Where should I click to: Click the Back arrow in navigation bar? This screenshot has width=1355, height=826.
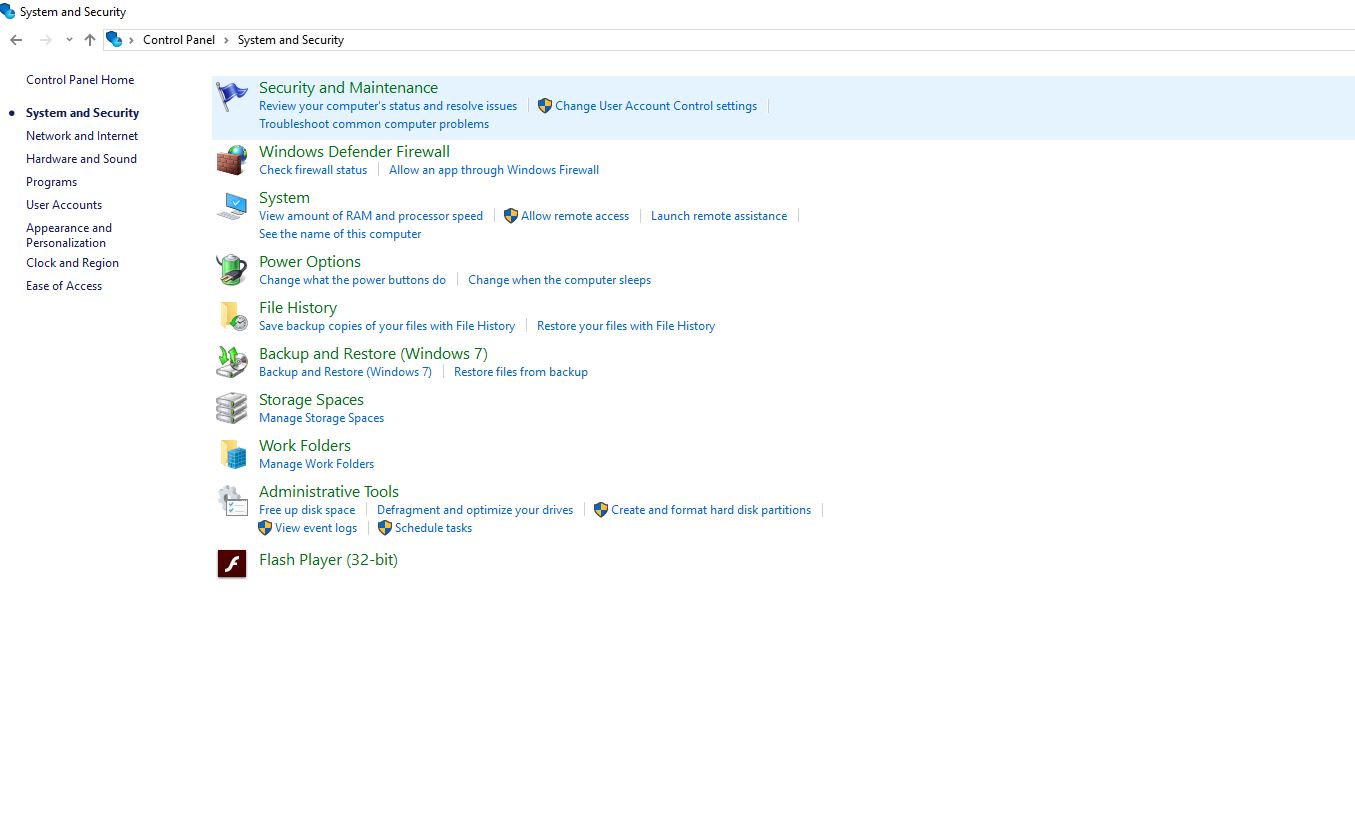point(16,40)
